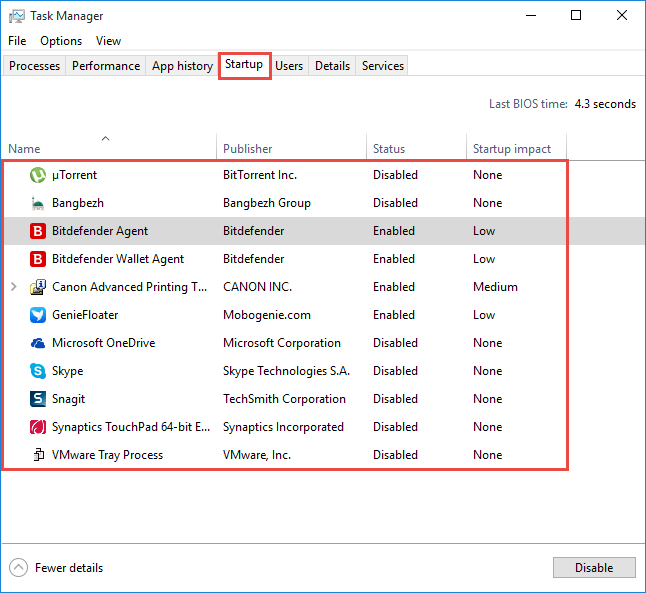Click the Skype app icon

tap(38, 371)
